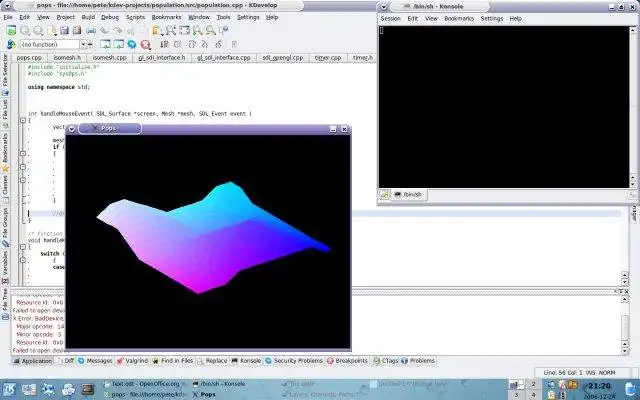Click the second monitor icon before Build

[118, 44]
